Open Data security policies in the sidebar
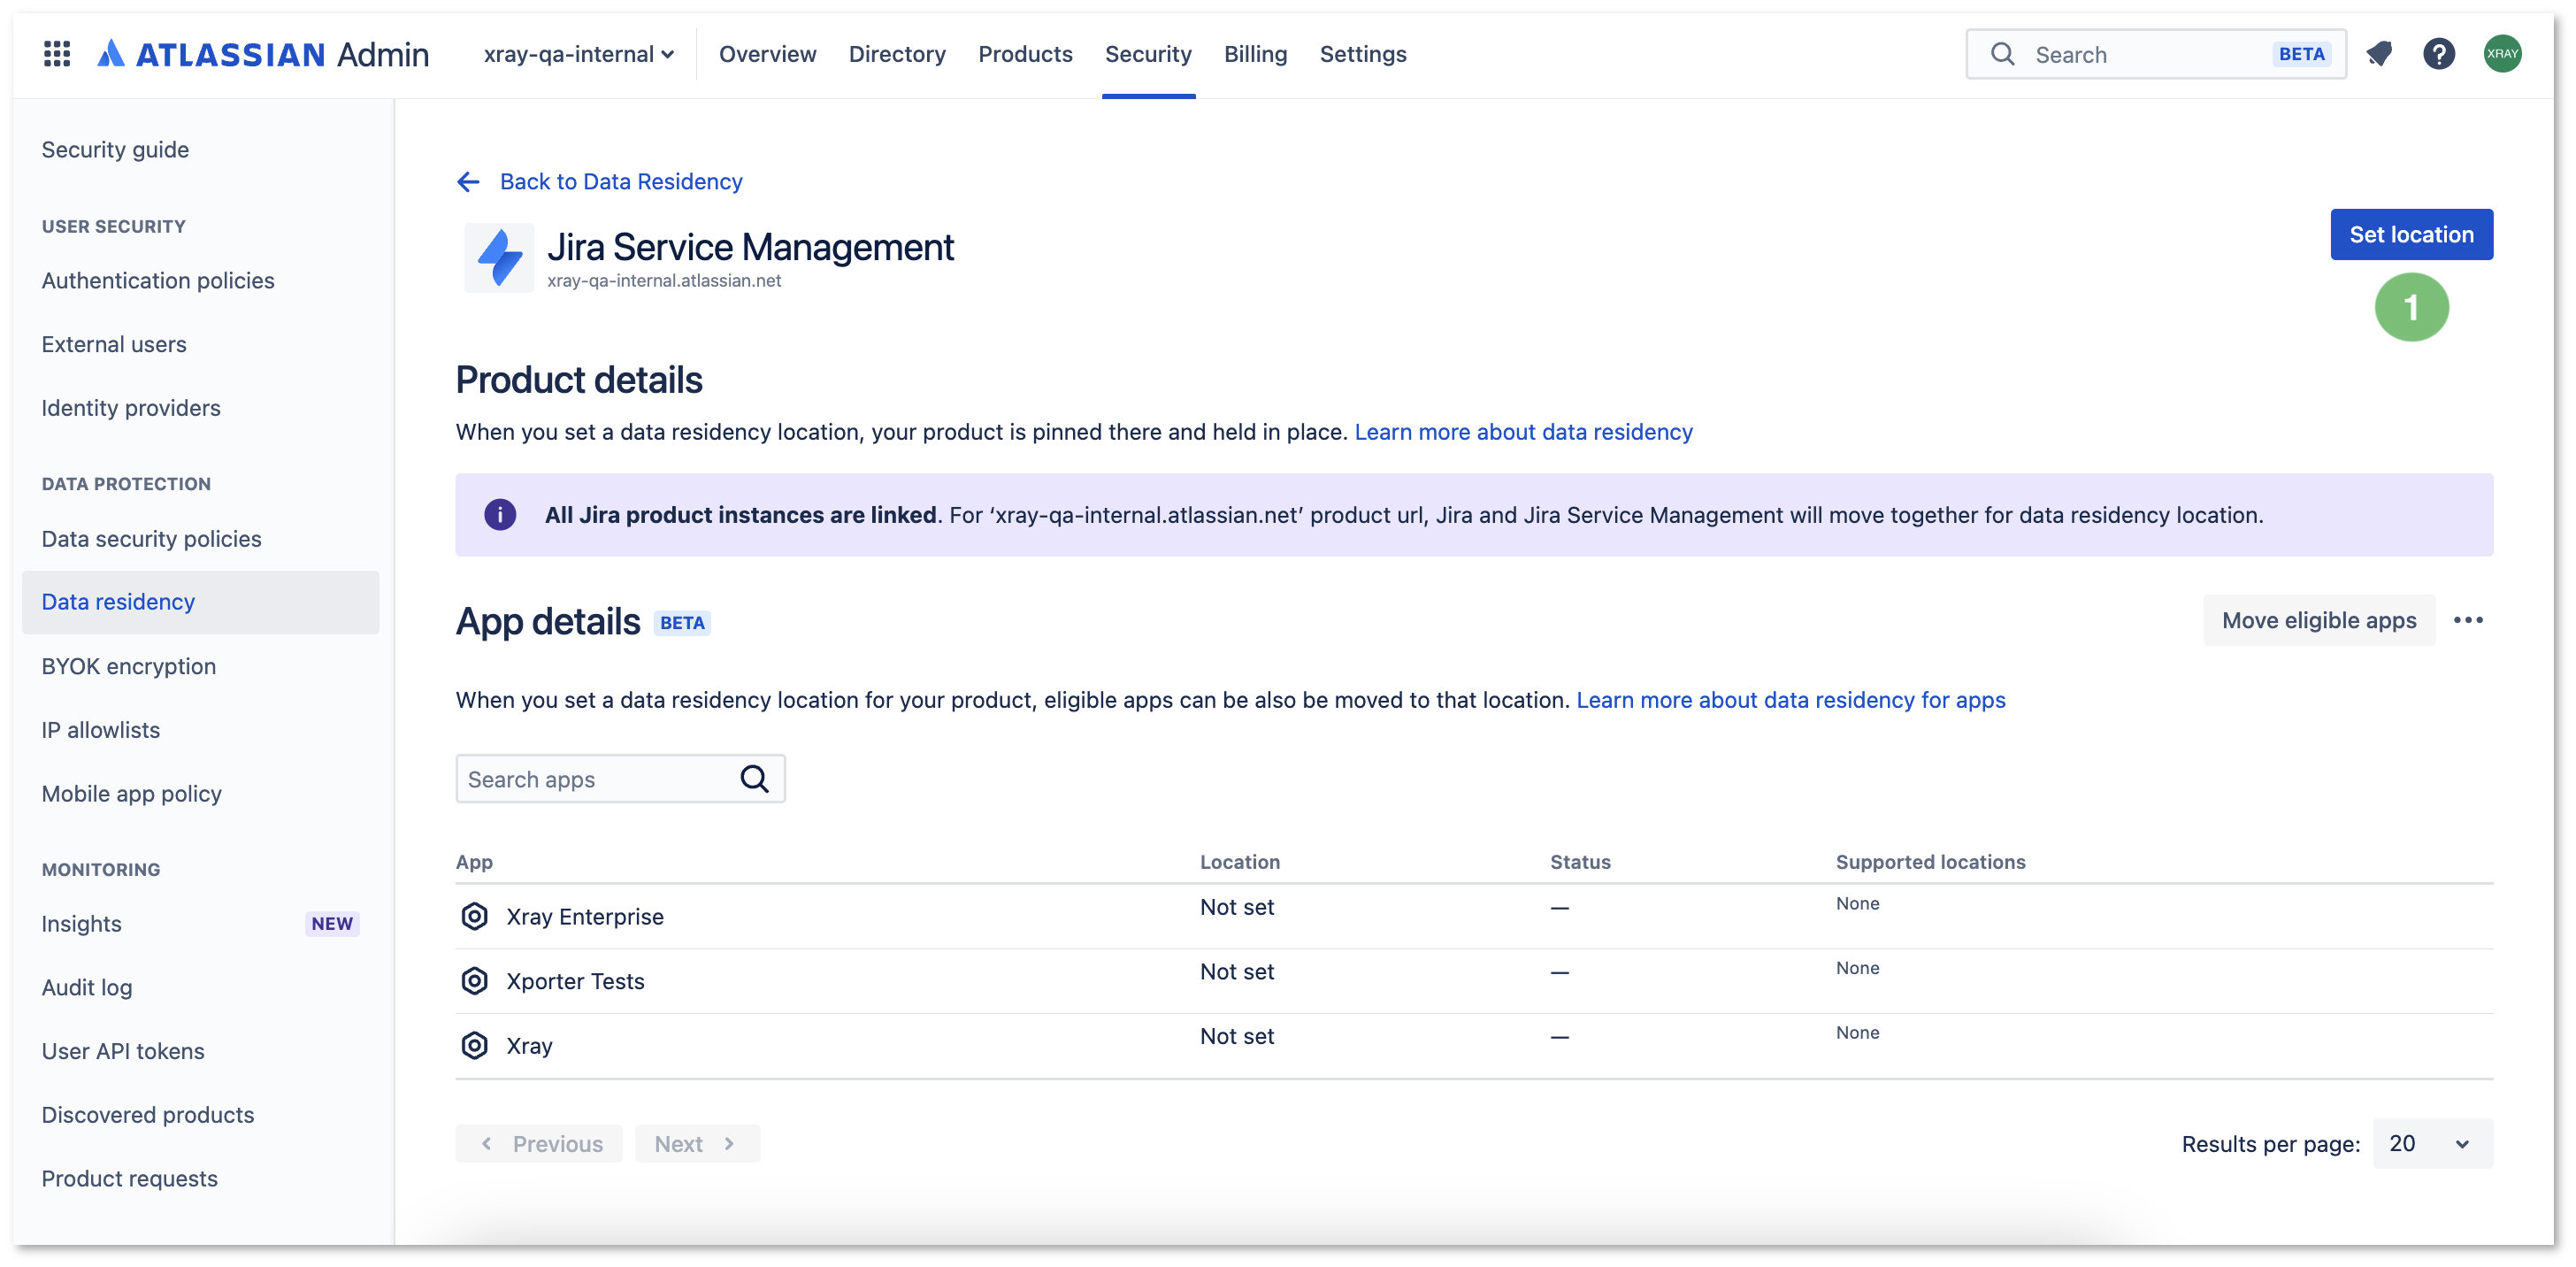 tap(151, 539)
